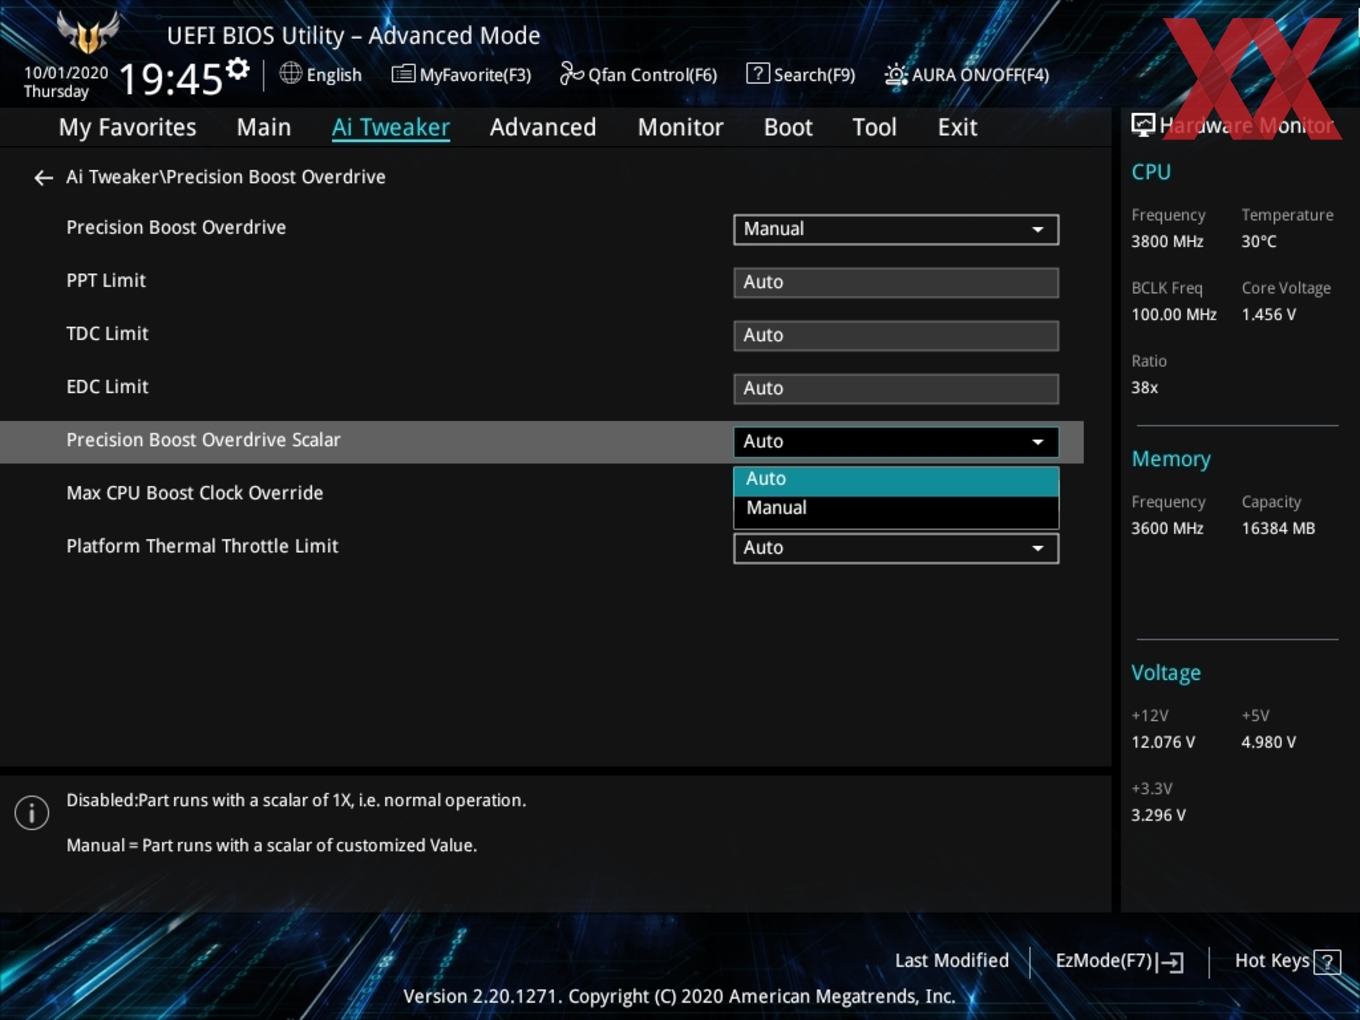Click the Voltage section heading

[x=1166, y=673]
